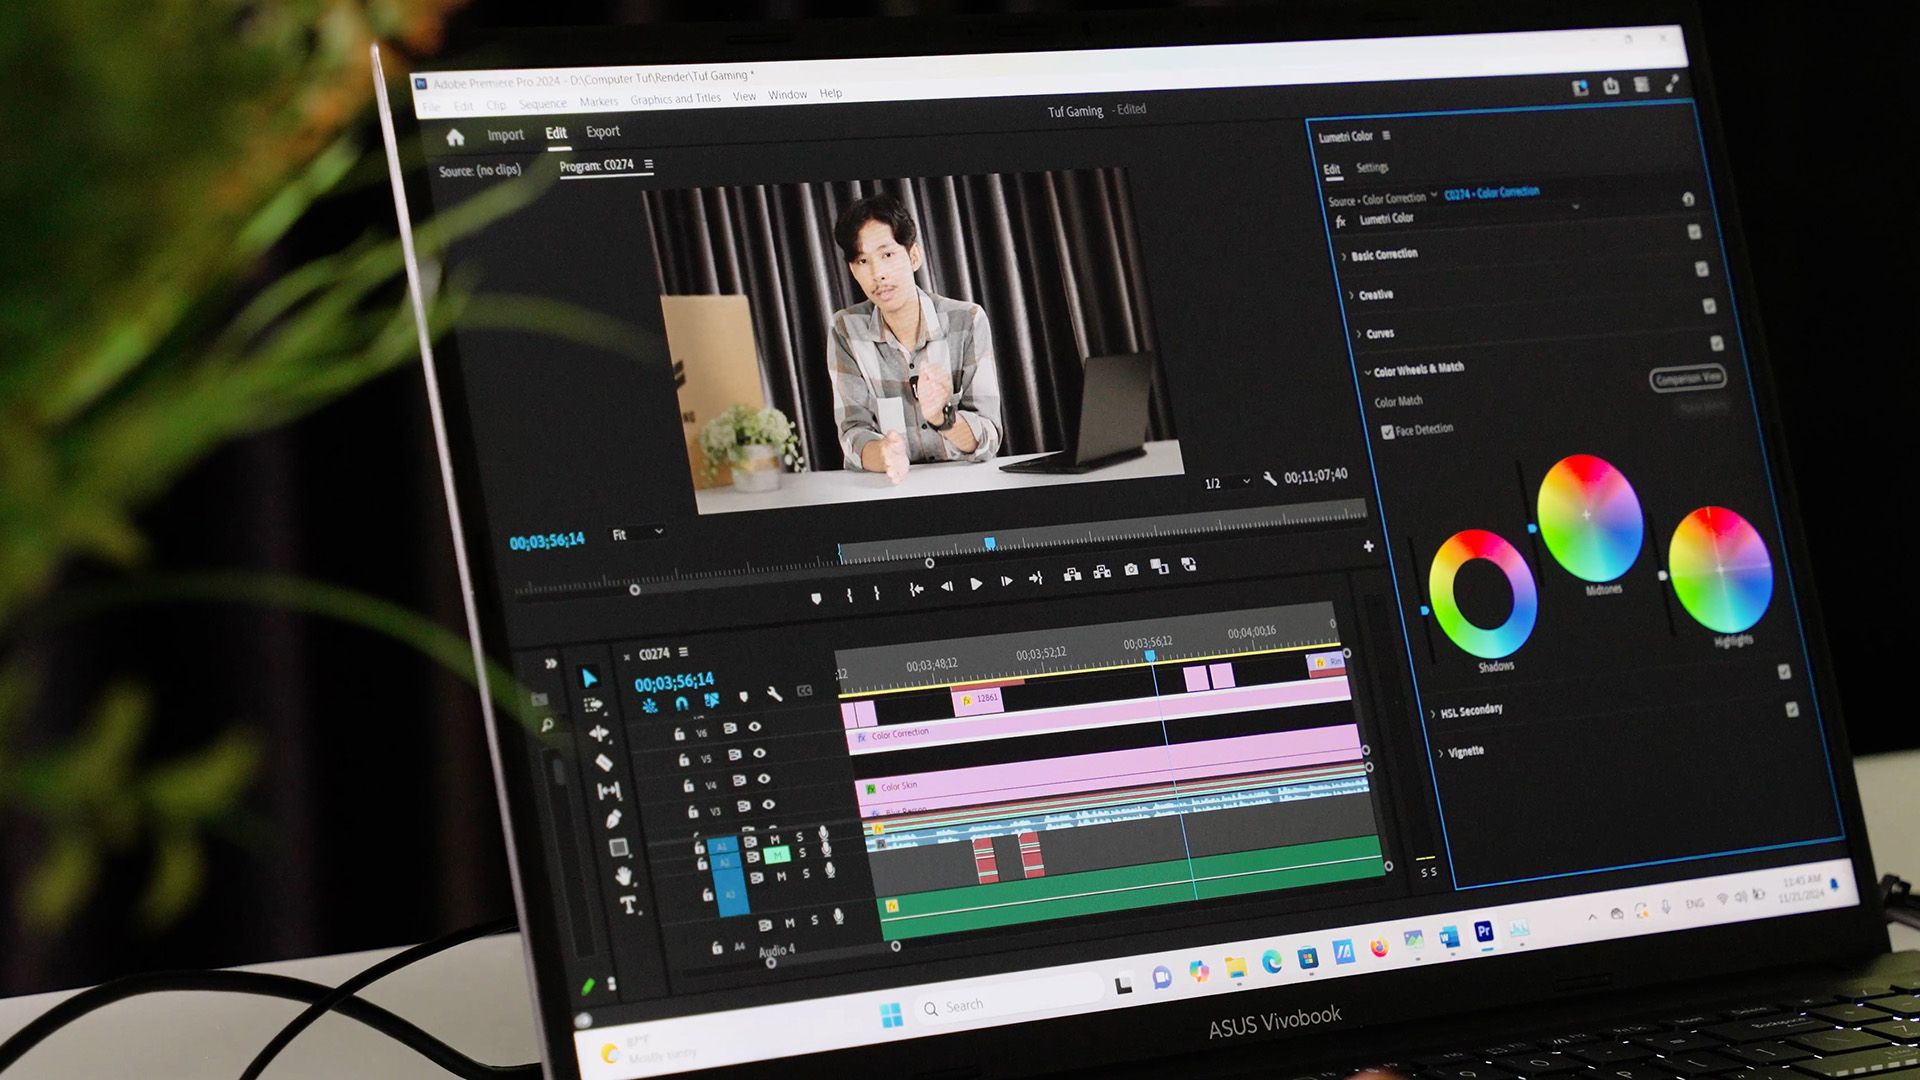Open timeline display settings wrench
The height and width of the screenshot is (1080, 1920).
tap(774, 694)
